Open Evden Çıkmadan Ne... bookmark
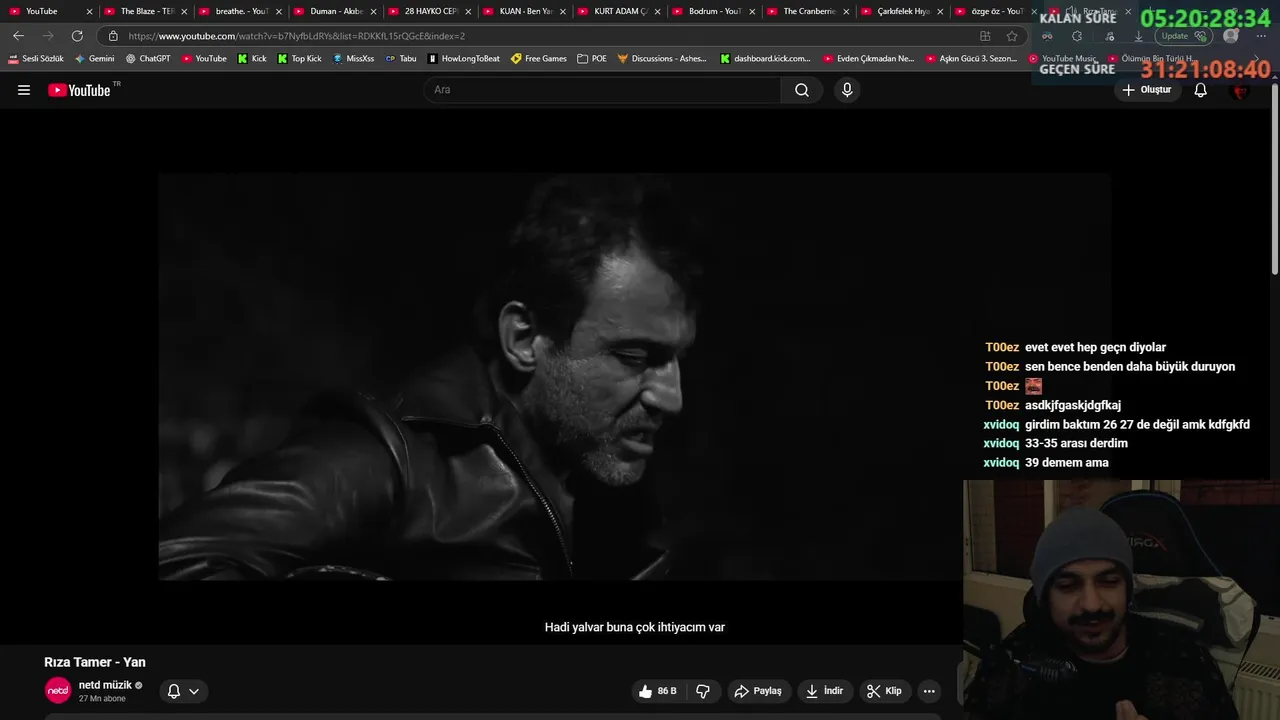Viewport: 1280px width, 720px height. point(869,59)
